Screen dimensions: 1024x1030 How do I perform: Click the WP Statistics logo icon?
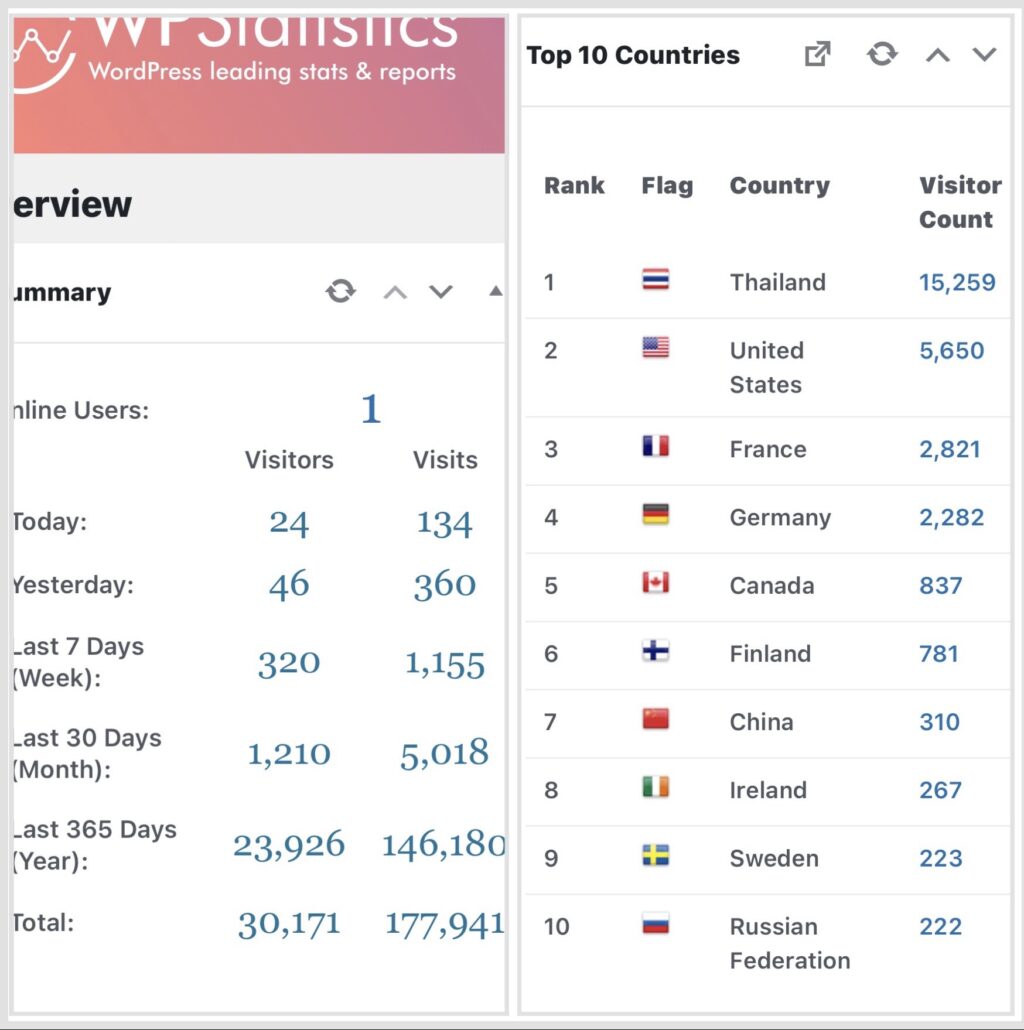pos(42,55)
